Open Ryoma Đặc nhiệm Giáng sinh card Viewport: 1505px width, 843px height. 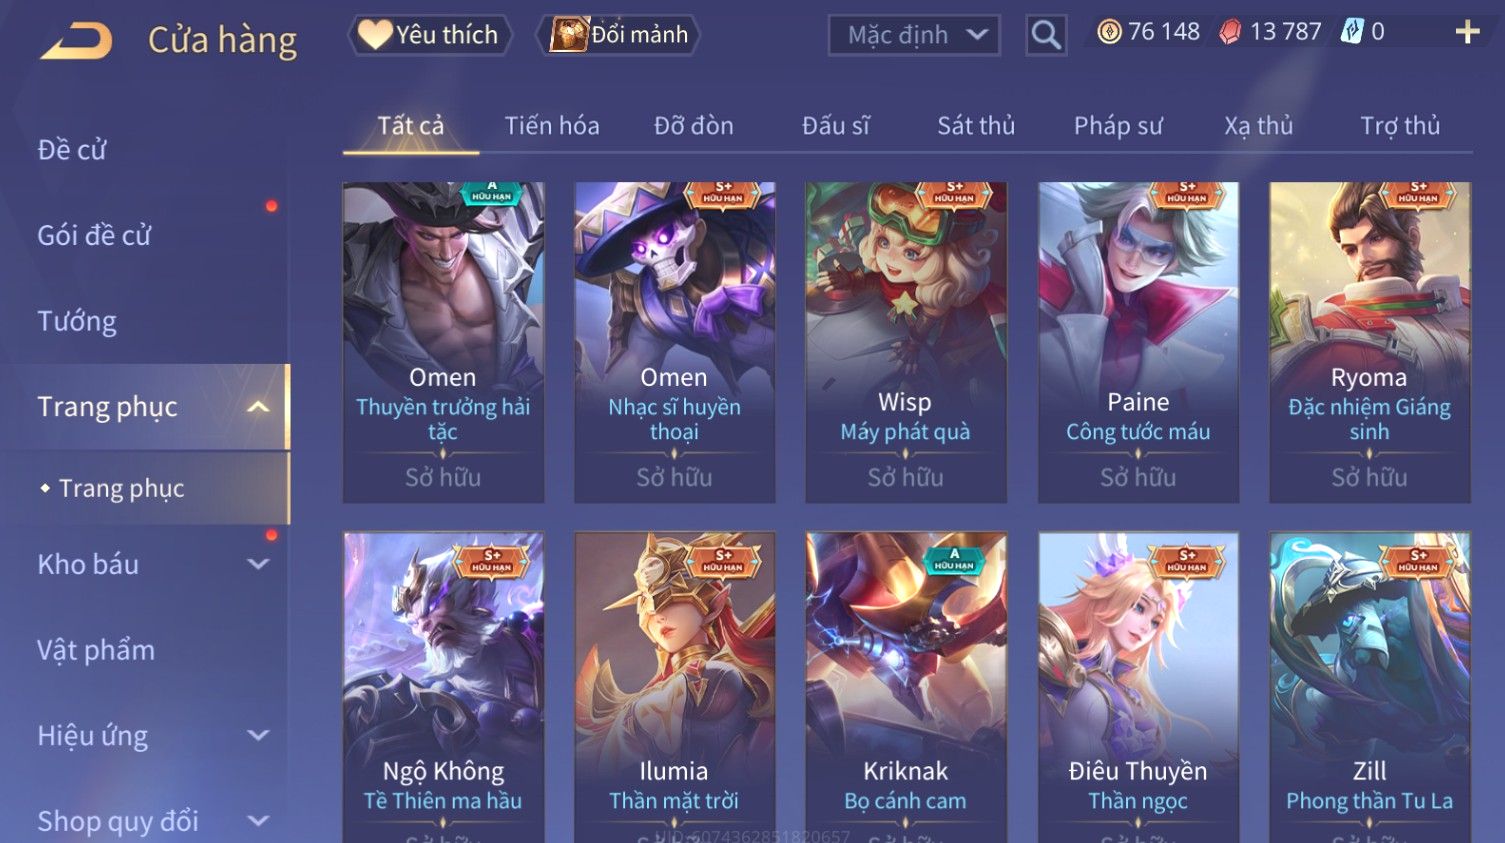1369,342
